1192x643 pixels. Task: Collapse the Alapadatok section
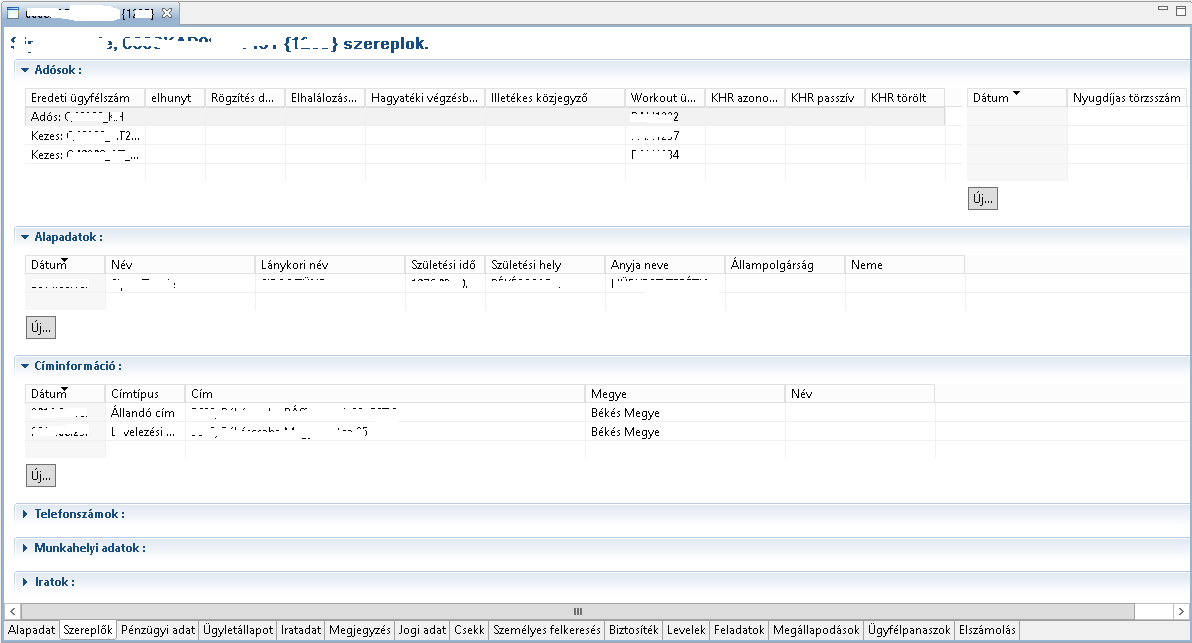click(25, 238)
